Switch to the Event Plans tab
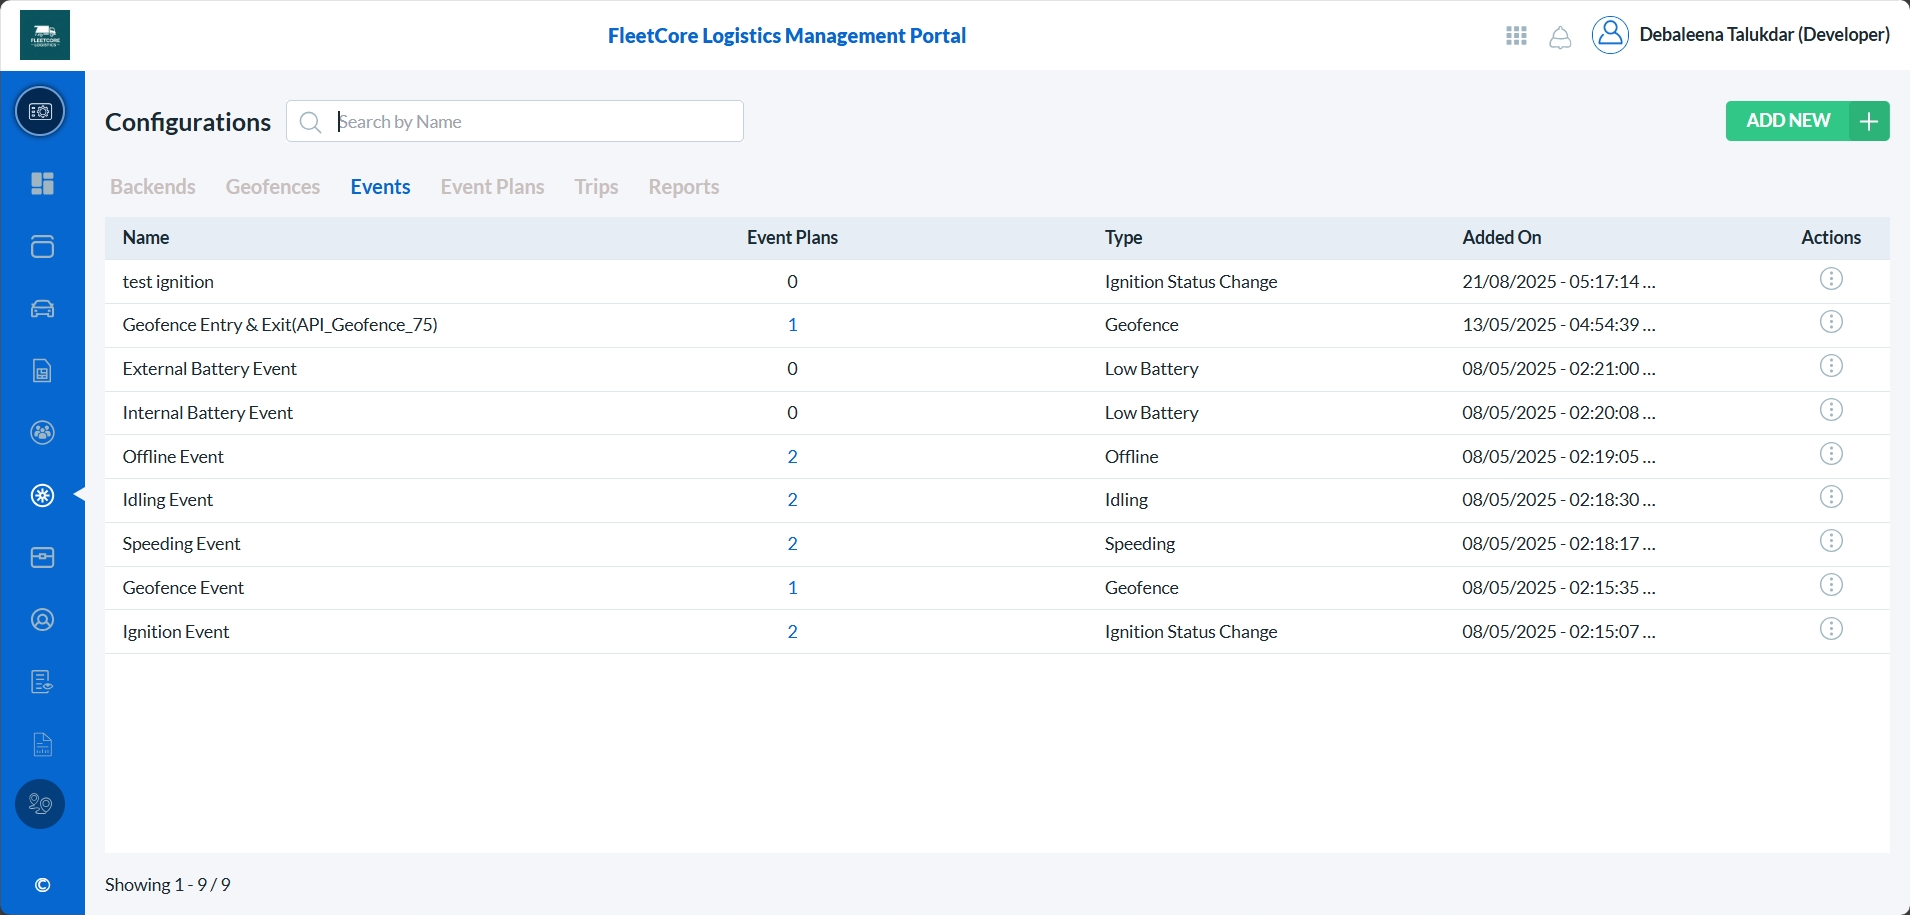 pos(492,187)
